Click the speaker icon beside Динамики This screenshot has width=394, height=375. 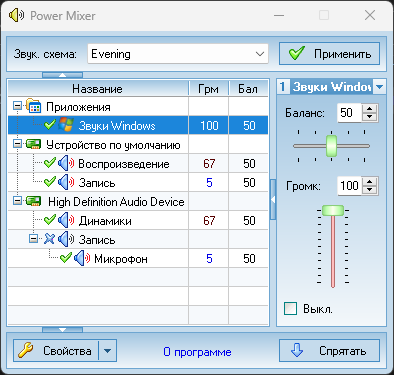point(66,220)
